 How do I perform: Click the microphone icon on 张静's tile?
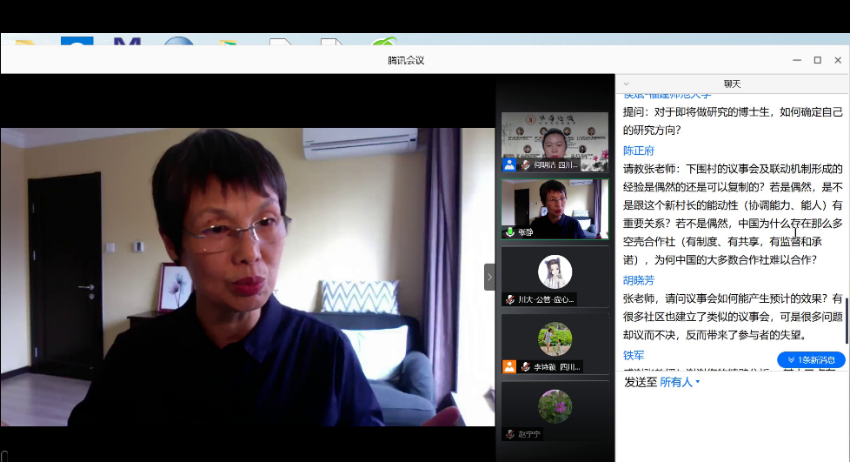click(510, 232)
